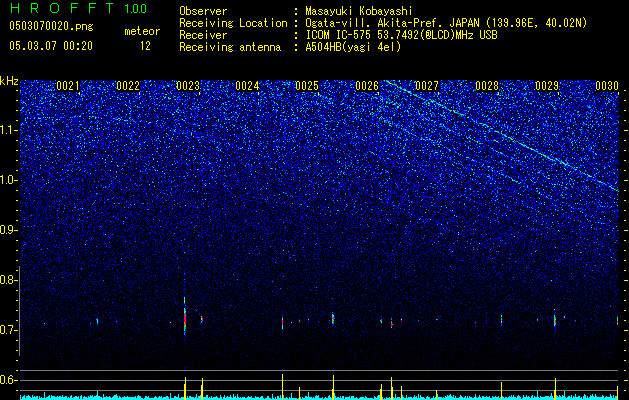Click the 0030 time marker
This screenshot has width=629, height=400.
[x=607, y=86]
